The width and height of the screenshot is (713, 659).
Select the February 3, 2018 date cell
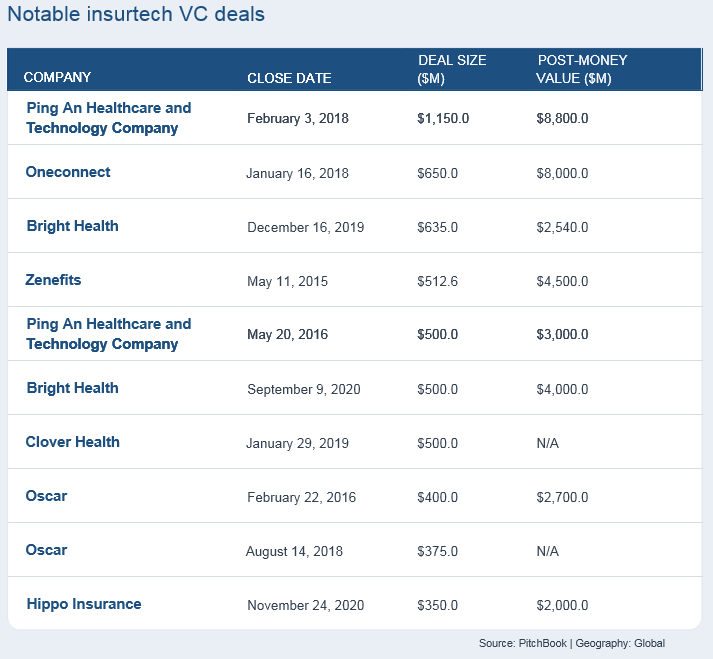click(x=298, y=118)
